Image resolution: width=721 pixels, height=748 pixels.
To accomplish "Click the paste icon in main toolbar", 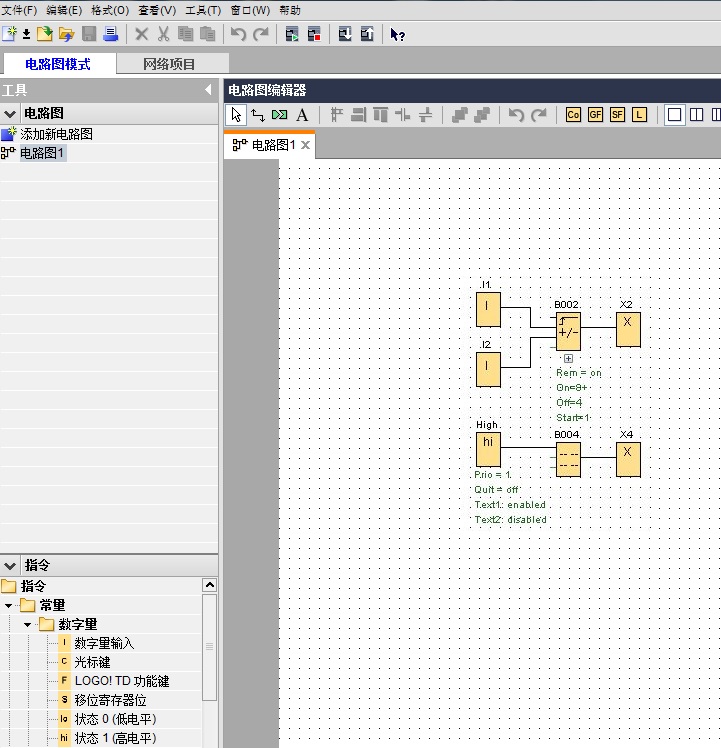I will click(208, 34).
